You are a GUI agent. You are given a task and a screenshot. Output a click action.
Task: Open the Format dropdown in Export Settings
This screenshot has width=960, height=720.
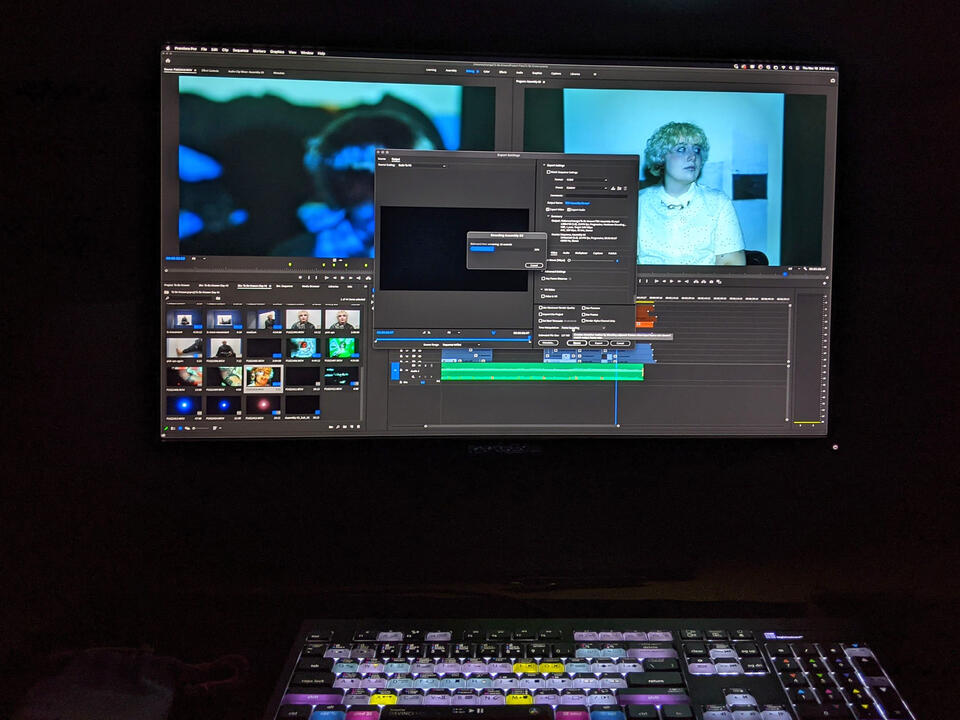click(586, 179)
